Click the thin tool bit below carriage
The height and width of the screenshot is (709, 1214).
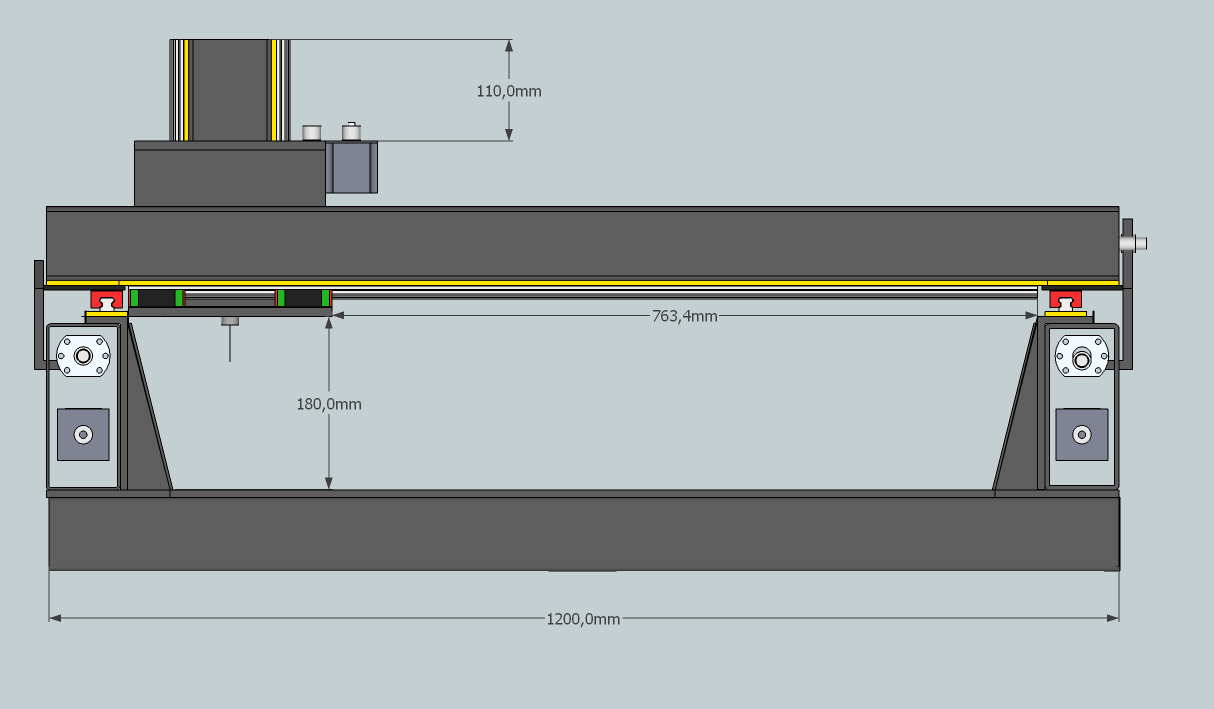(x=230, y=340)
